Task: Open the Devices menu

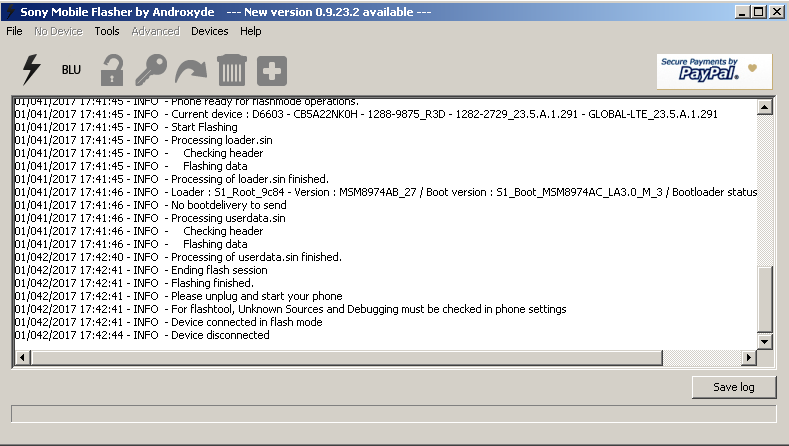Action: click(x=210, y=31)
